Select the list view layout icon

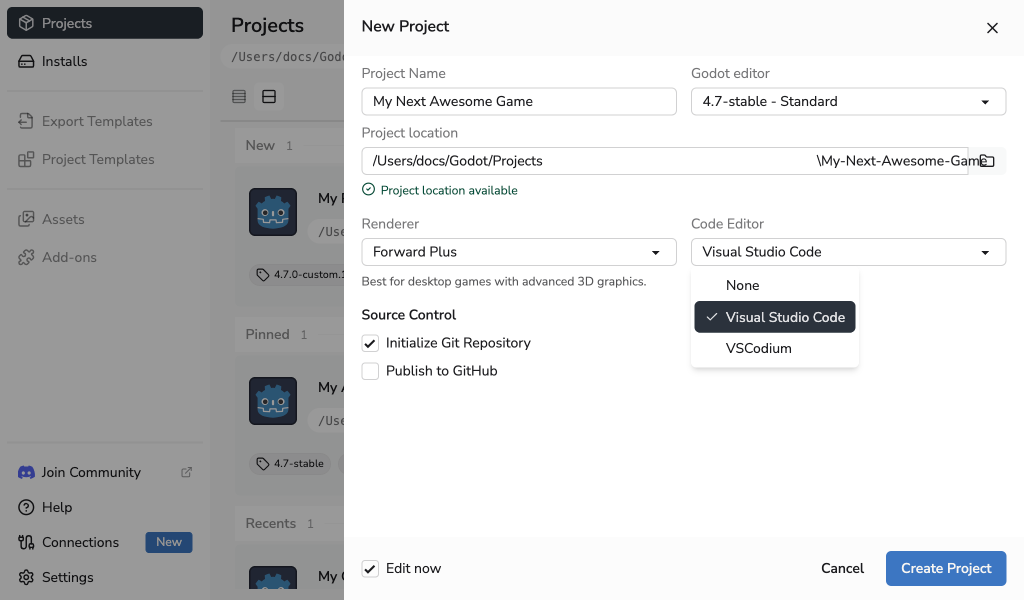[239, 97]
